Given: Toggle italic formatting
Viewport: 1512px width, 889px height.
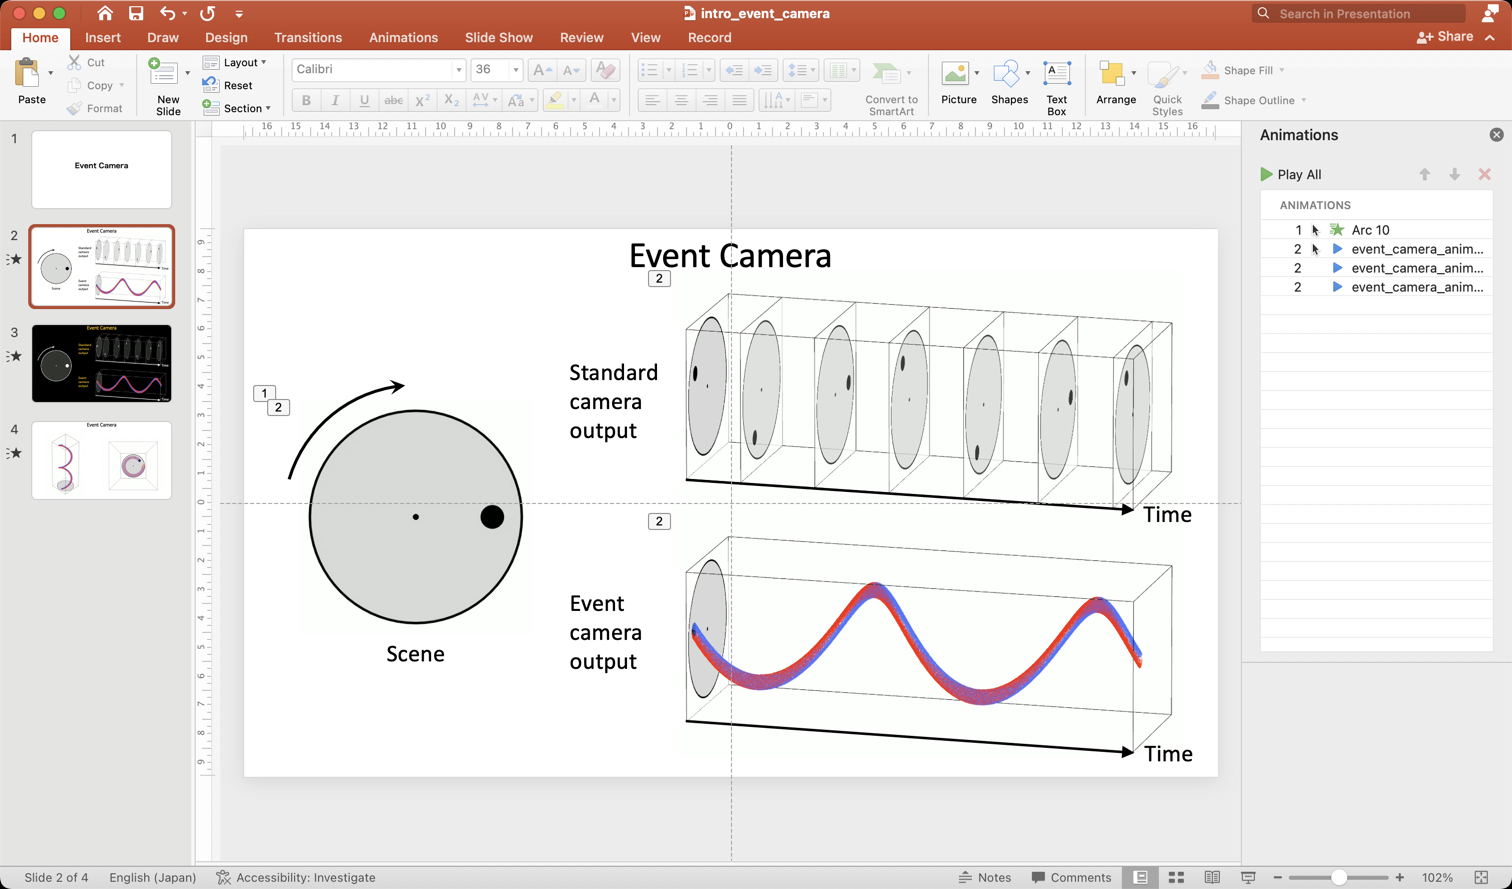Looking at the screenshot, I should coord(334,100).
